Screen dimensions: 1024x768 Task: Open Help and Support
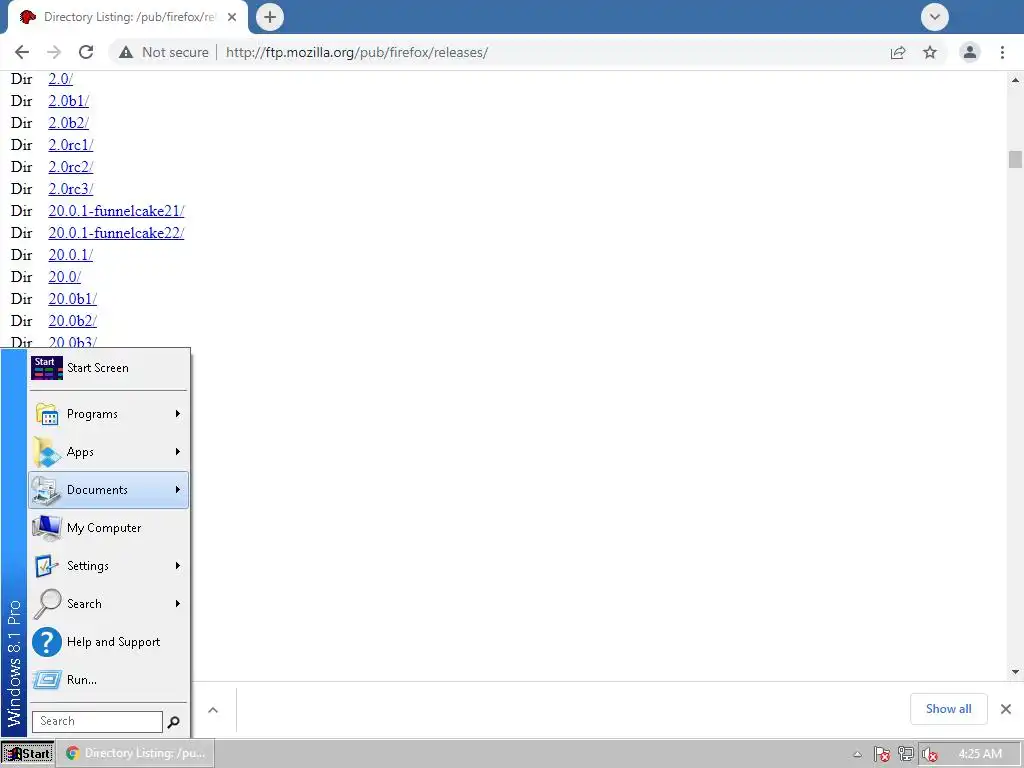(x=108, y=642)
